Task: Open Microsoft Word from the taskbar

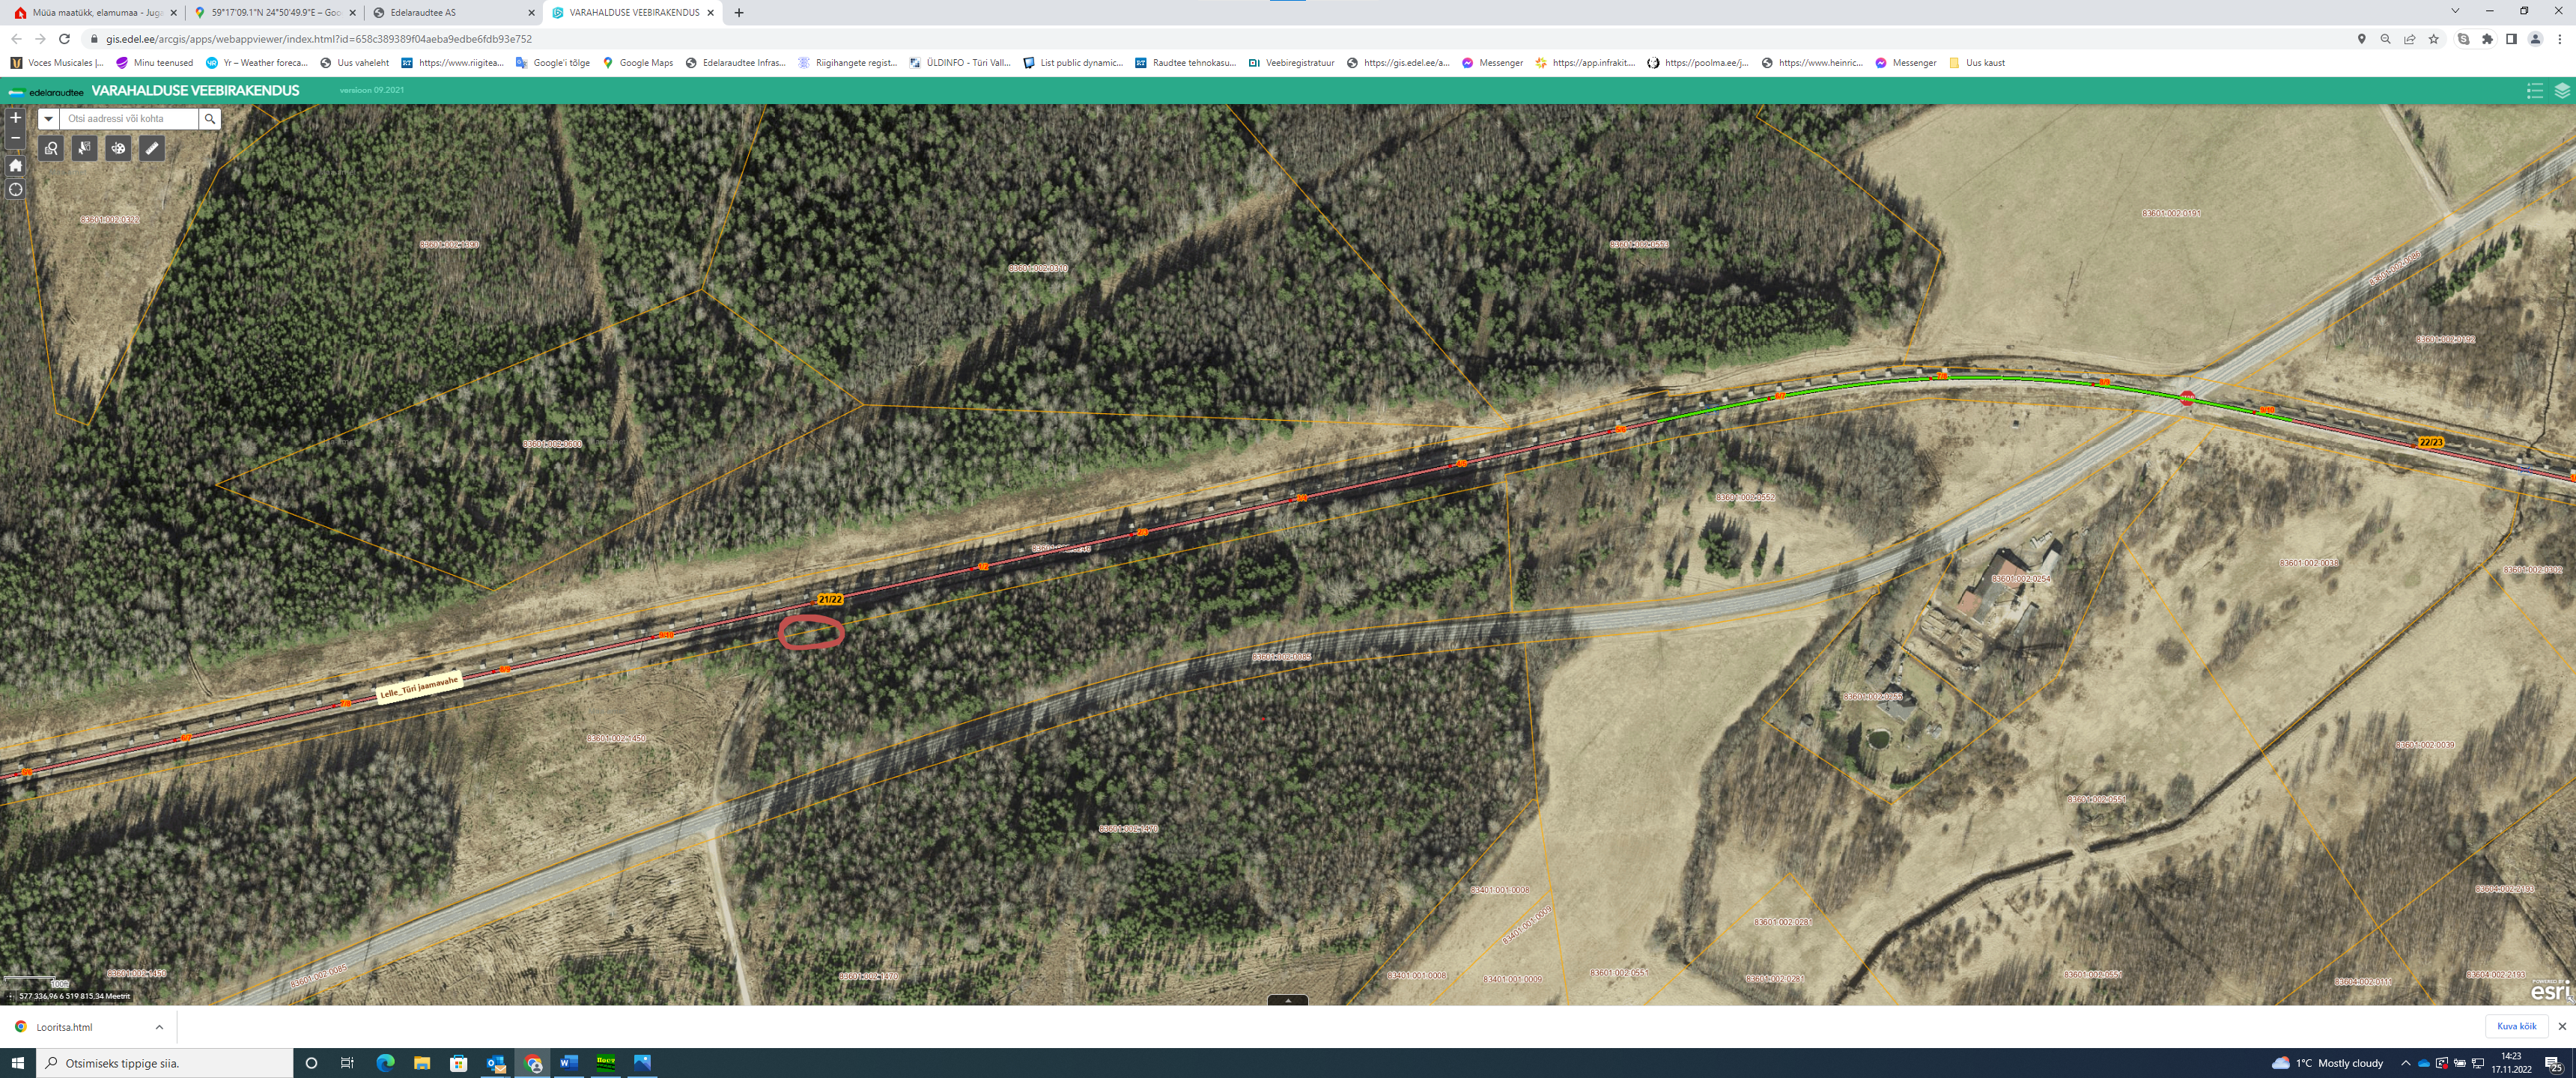Action: click(569, 1063)
